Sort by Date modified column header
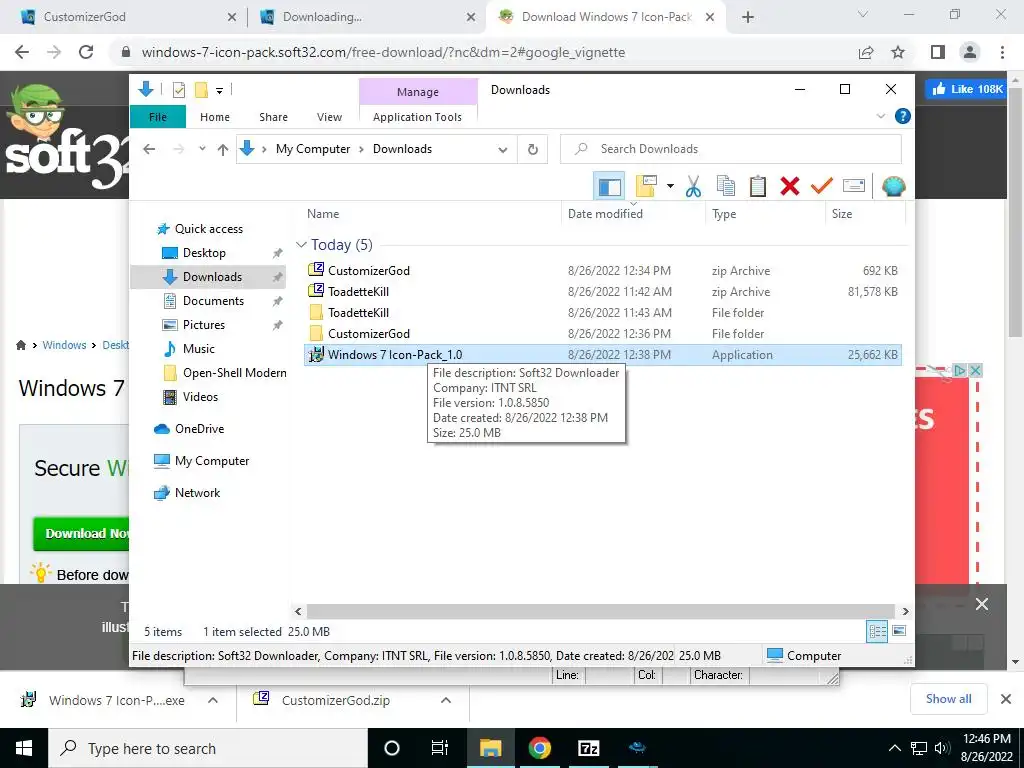Screen dimensions: 1024x768 click(x=632, y=214)
